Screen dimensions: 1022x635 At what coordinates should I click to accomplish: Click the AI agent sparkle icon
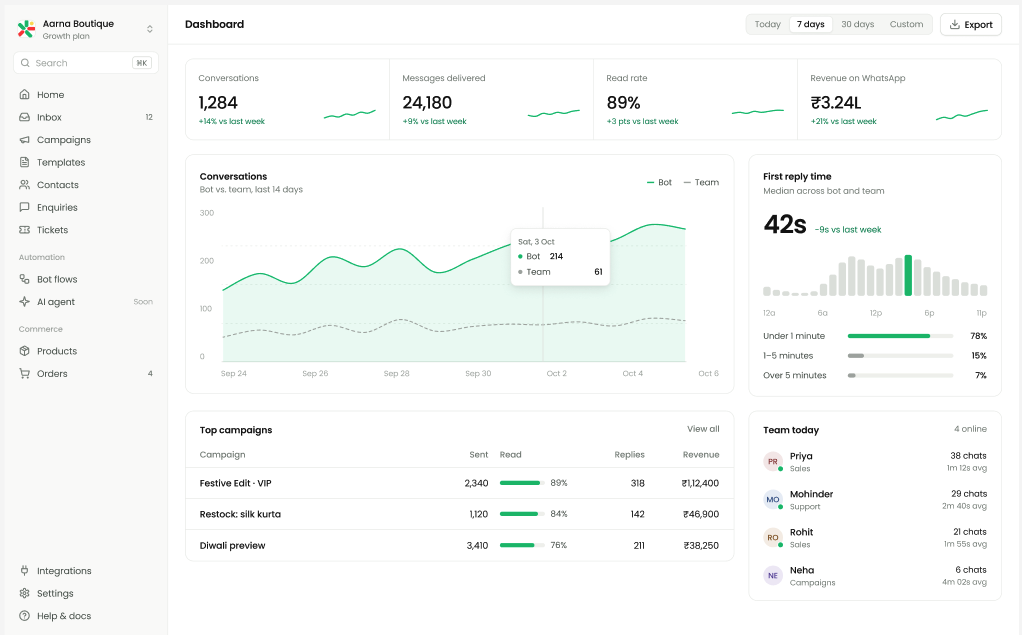[x=24, y=302]
